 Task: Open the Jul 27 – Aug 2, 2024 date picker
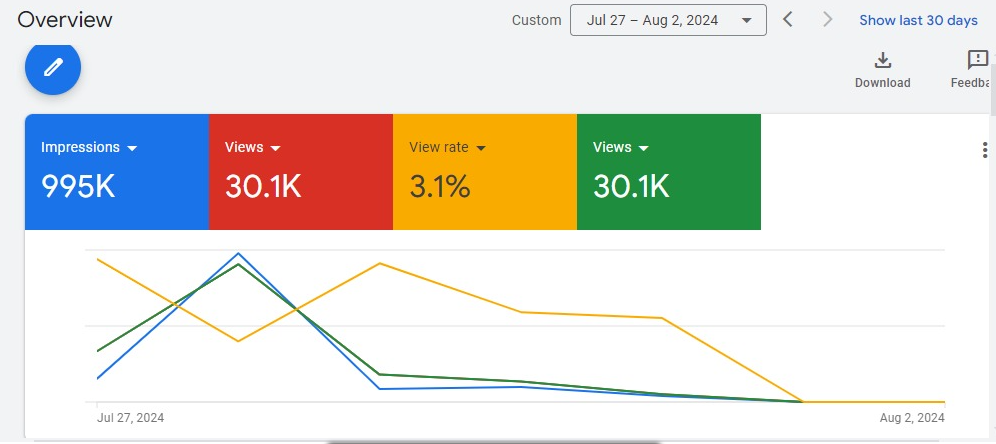click(x=668, y=20)
